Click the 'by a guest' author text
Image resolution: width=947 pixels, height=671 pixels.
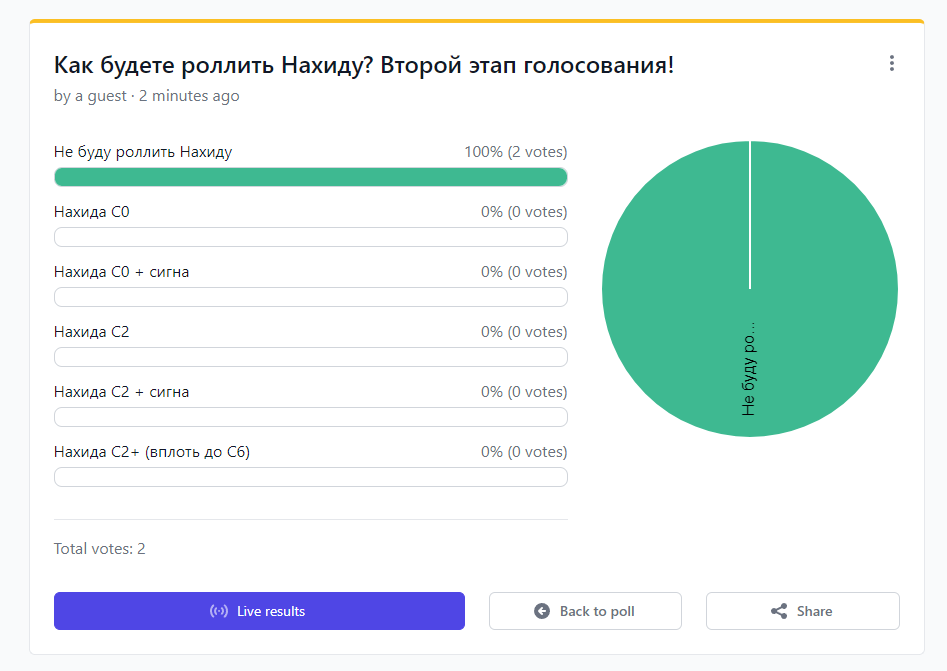(90, 96)
